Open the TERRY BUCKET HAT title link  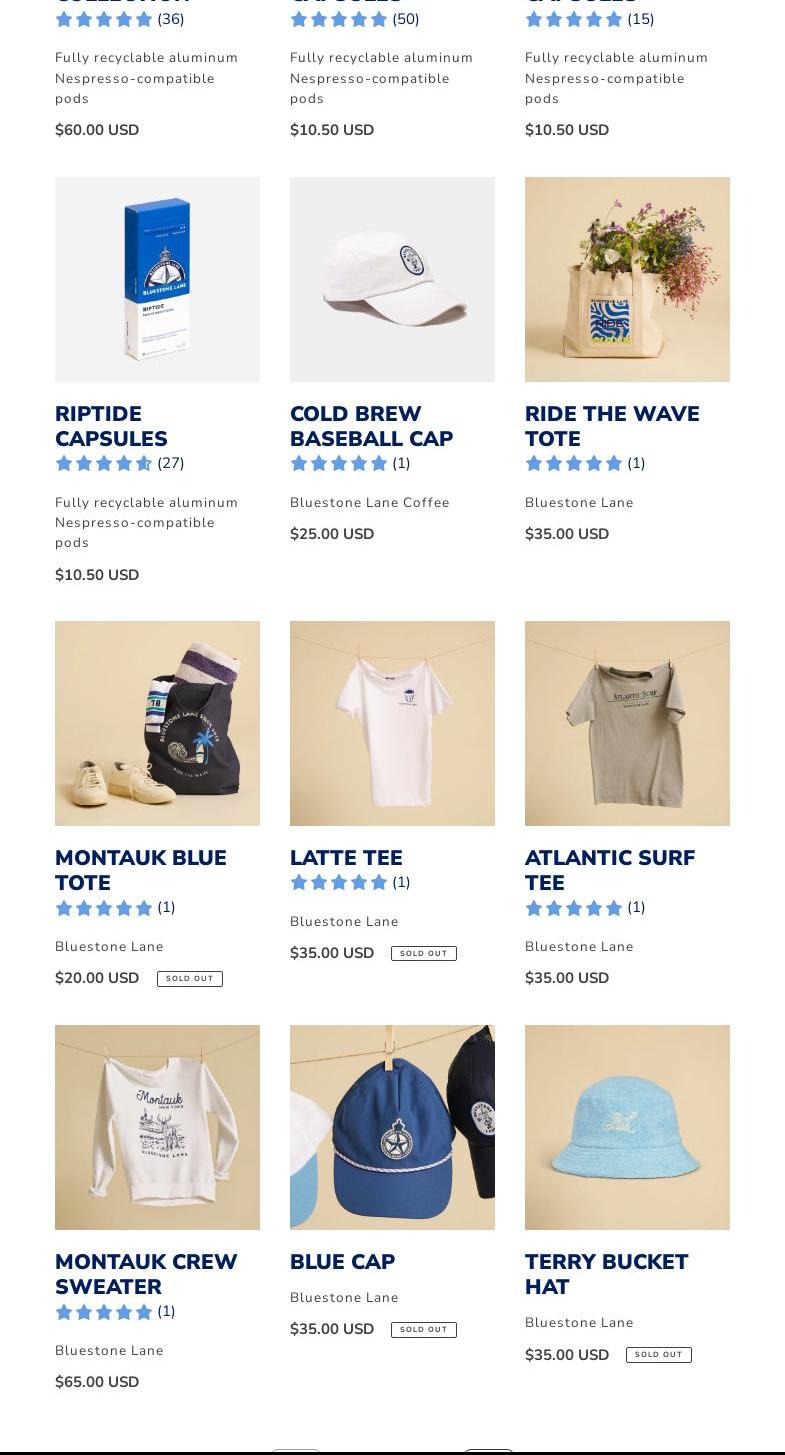pyautogui.click(x=607, y=1274)
